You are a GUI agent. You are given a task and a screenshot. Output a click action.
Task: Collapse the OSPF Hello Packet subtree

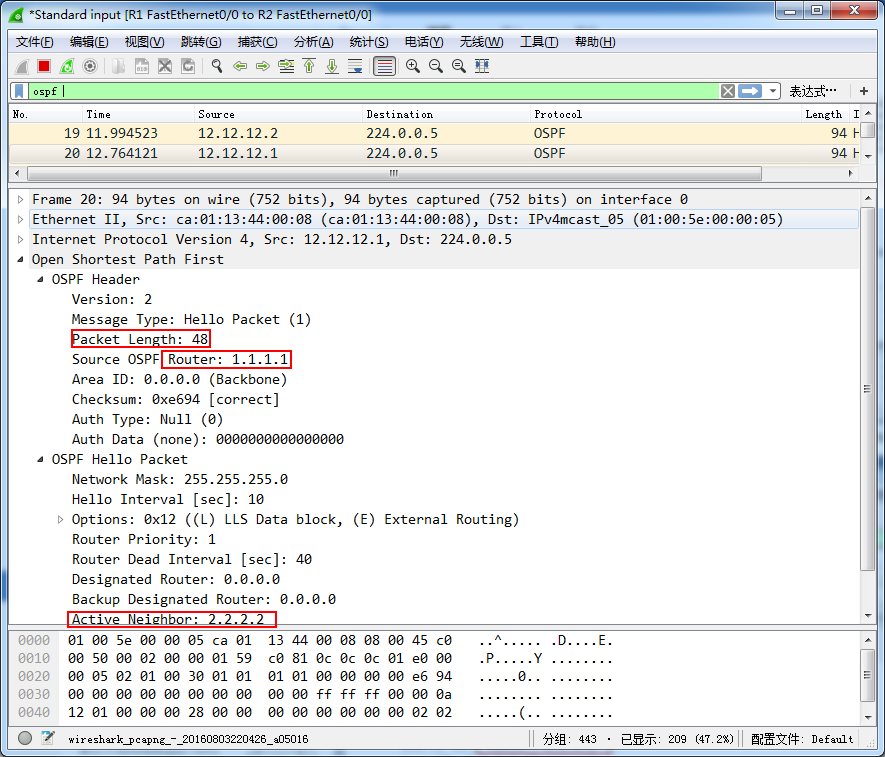coord(40,459)
